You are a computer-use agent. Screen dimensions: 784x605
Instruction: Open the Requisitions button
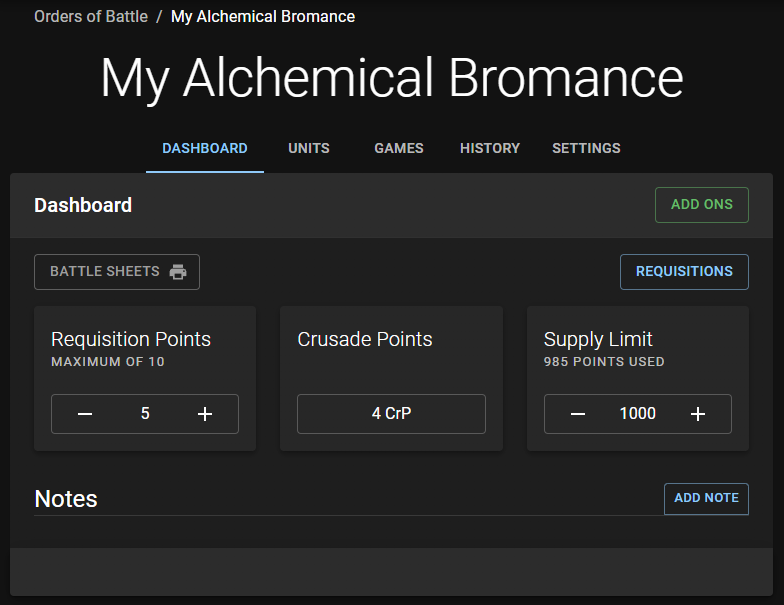coord(684,272)
